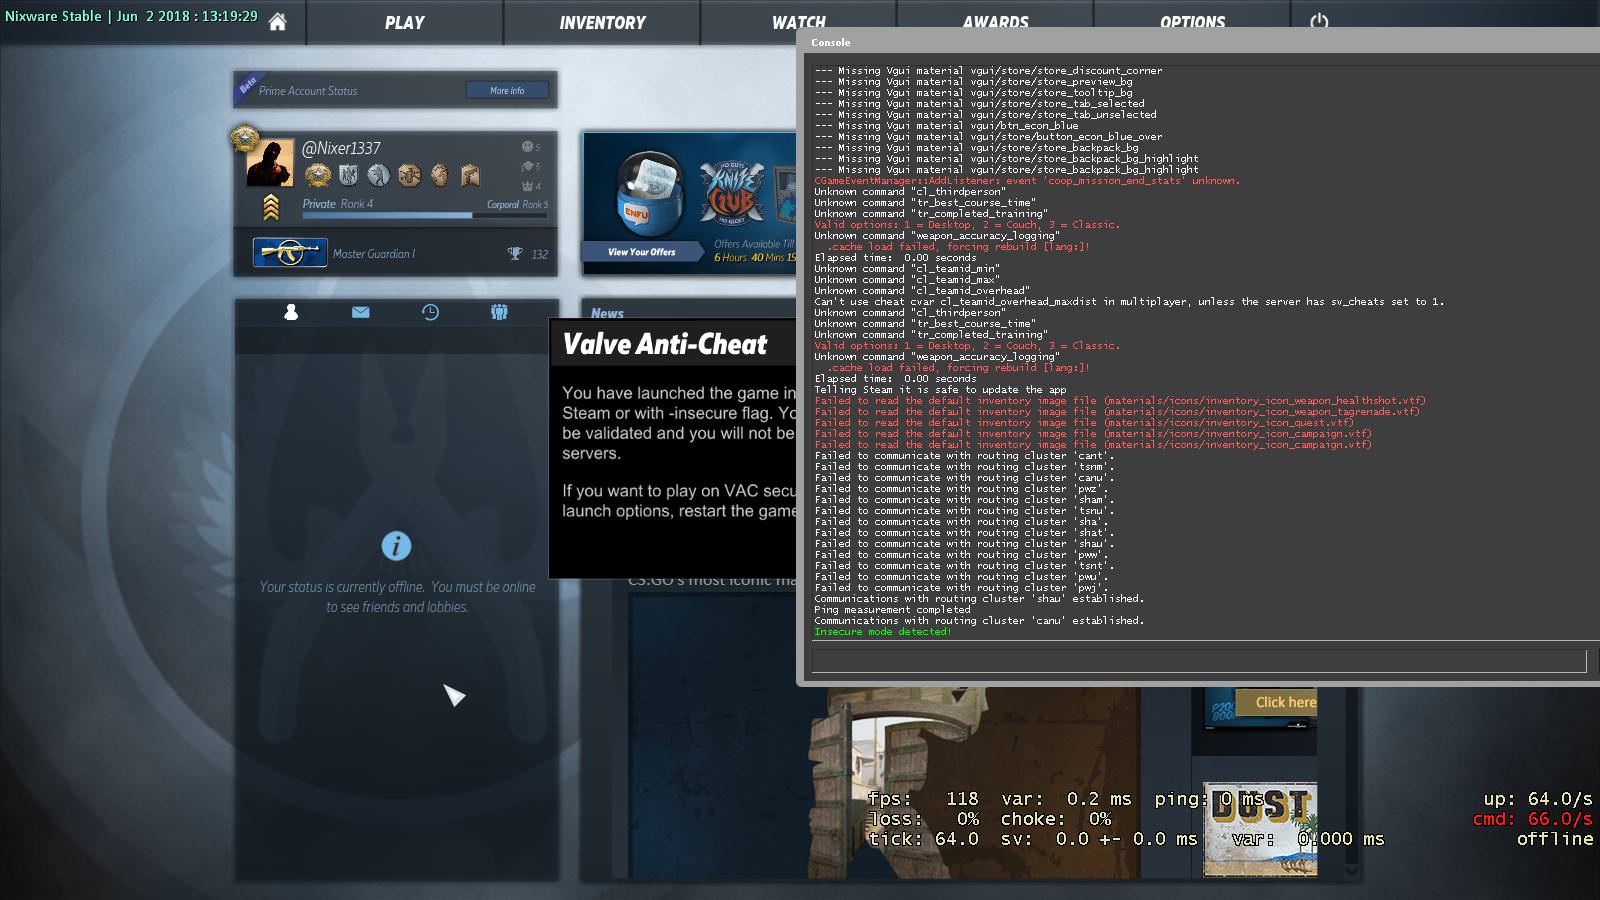The image size is (1600, 900).
Task: Click View Your Offers button
Action: point(641,252)
